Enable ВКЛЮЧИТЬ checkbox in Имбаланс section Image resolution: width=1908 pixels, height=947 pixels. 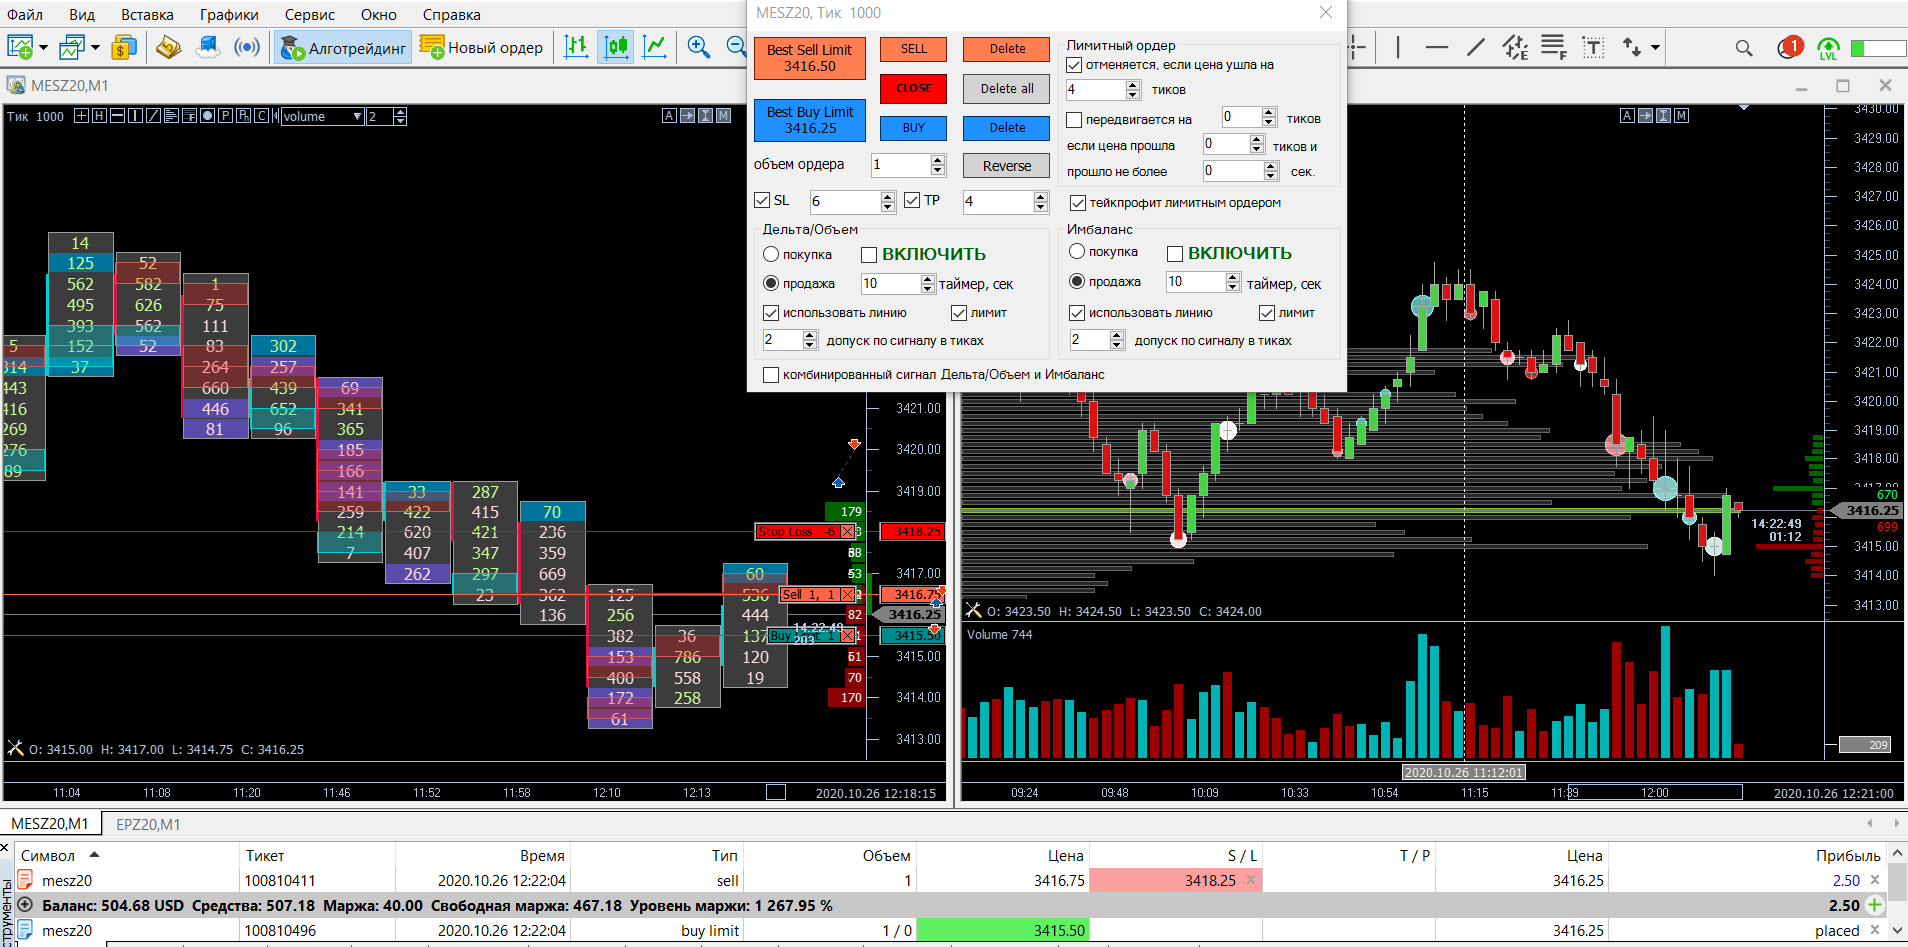pos(1175,254)
